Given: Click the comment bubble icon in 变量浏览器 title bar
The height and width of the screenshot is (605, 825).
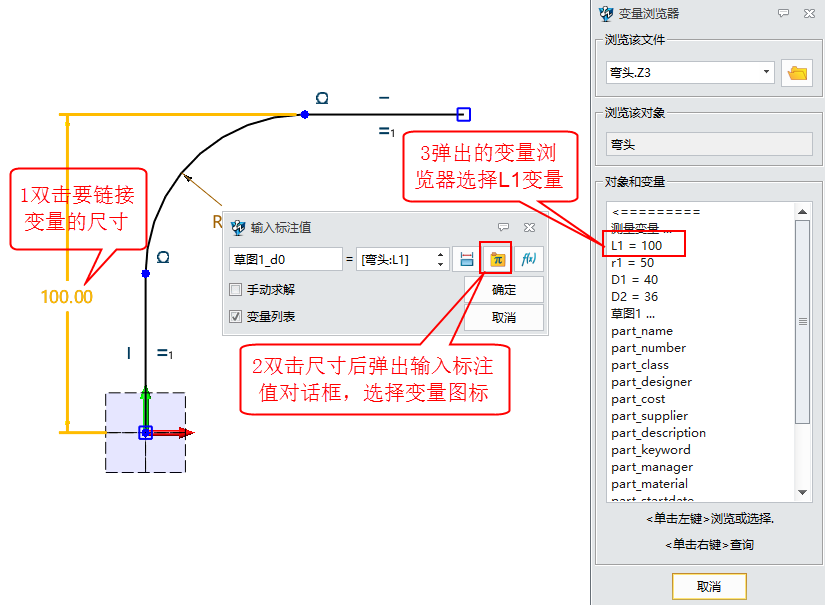Looking at the screenshot, I should click(783, 14).
